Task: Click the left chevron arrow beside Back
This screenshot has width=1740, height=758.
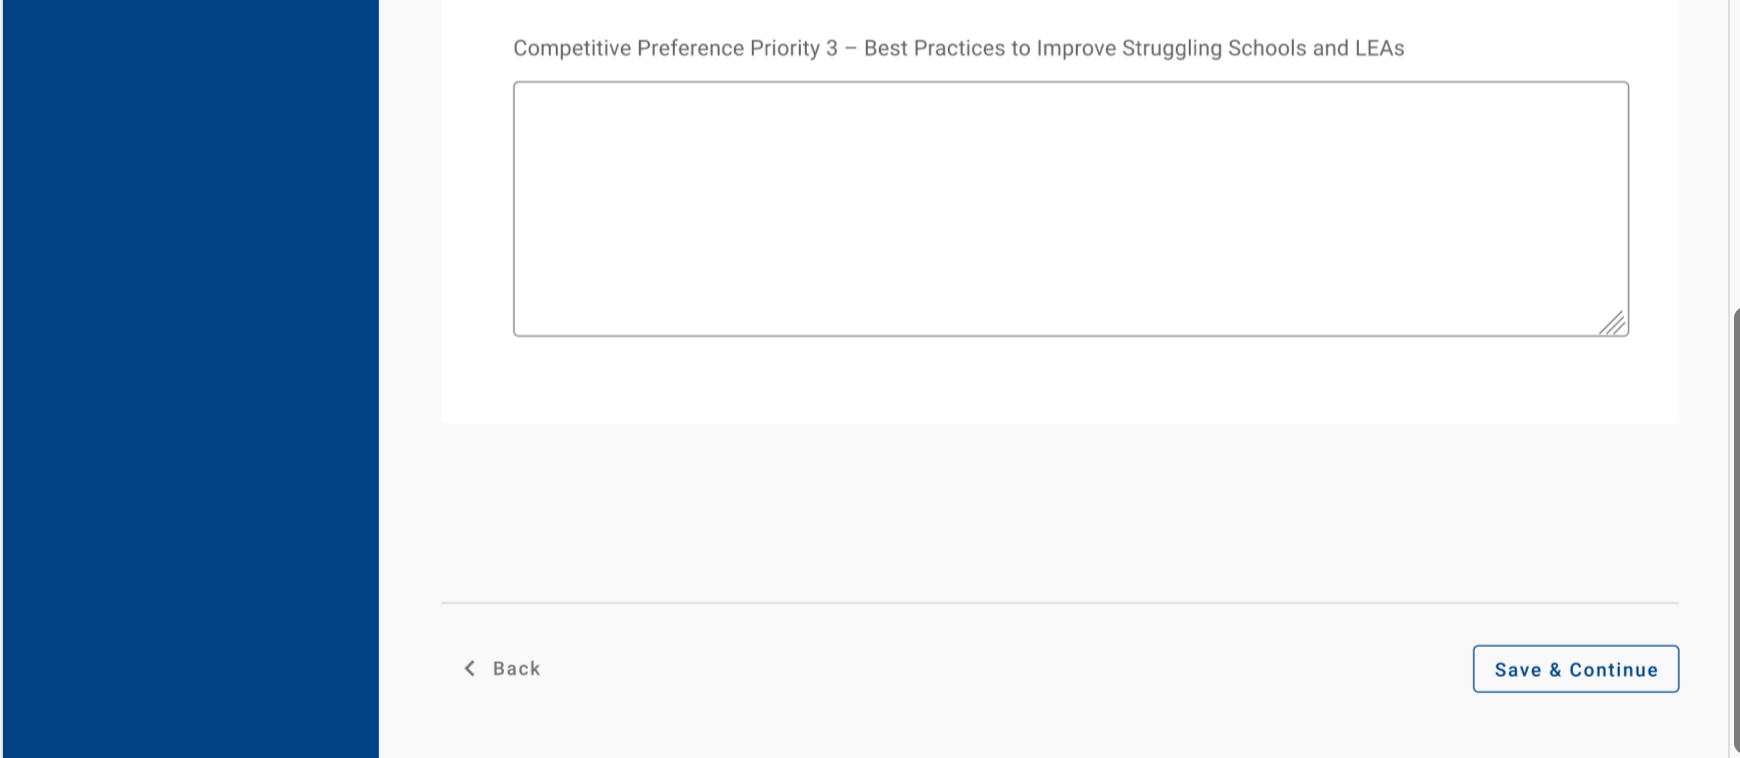Action: point(470,668)
